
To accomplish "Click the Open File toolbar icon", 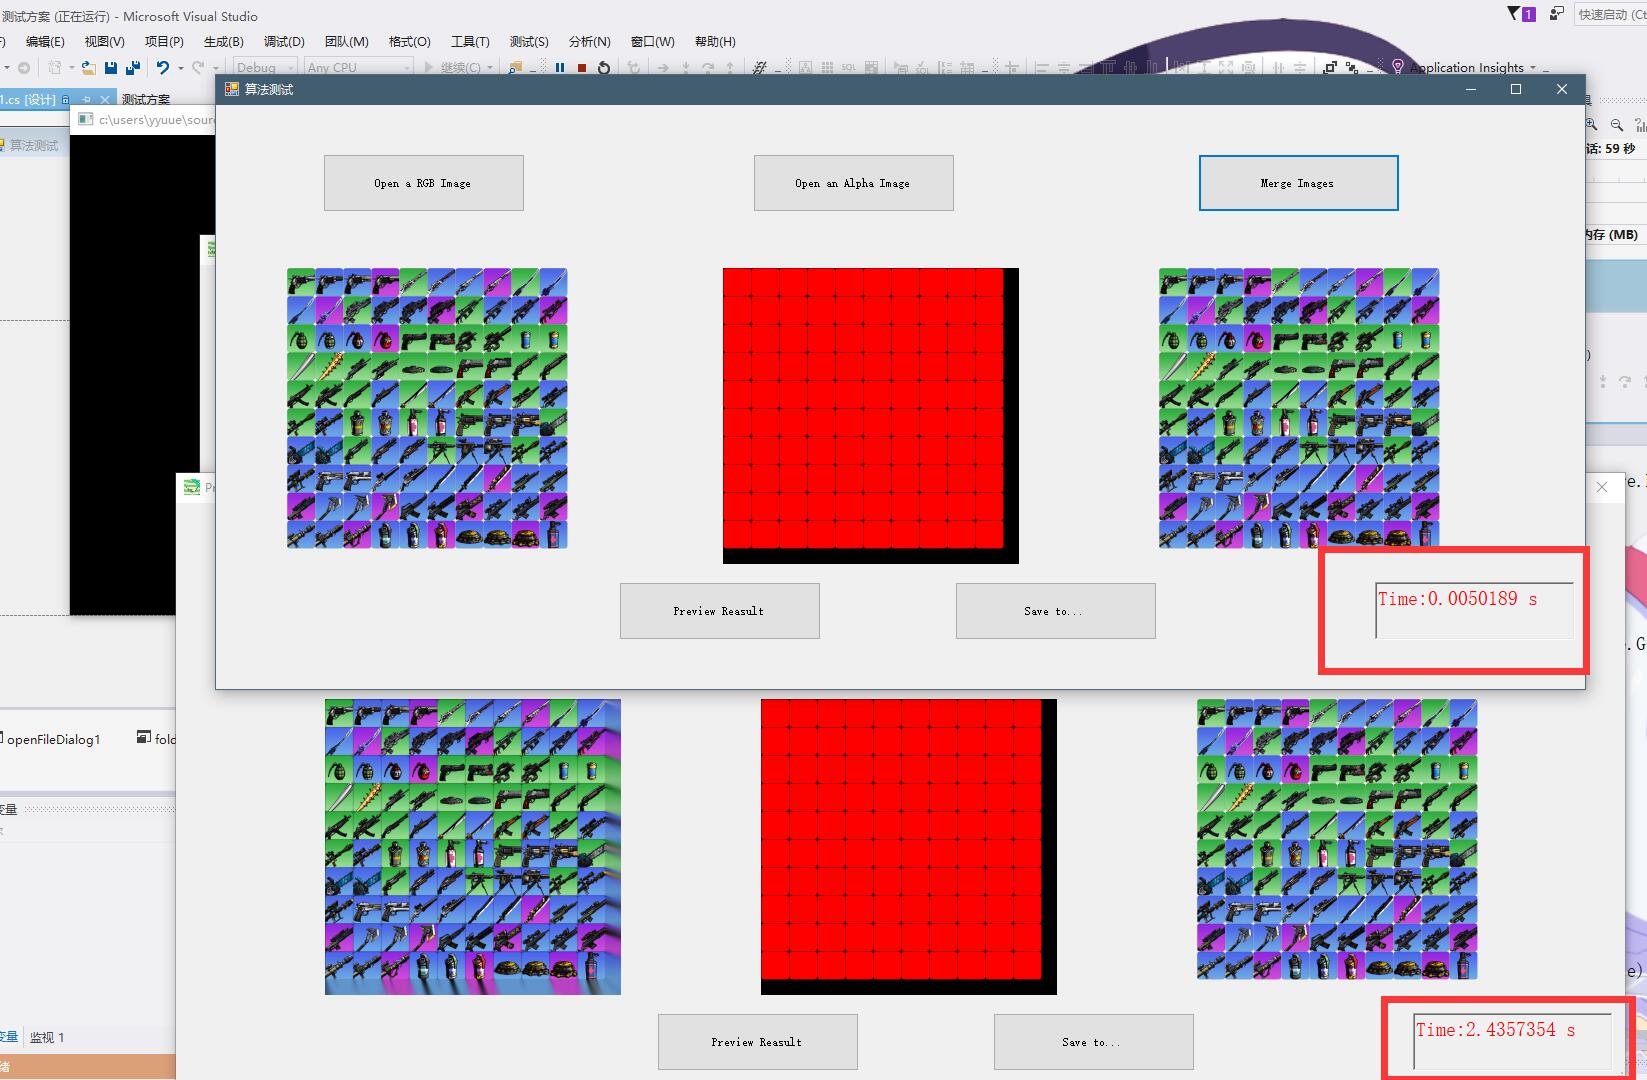I will (89, 67).
